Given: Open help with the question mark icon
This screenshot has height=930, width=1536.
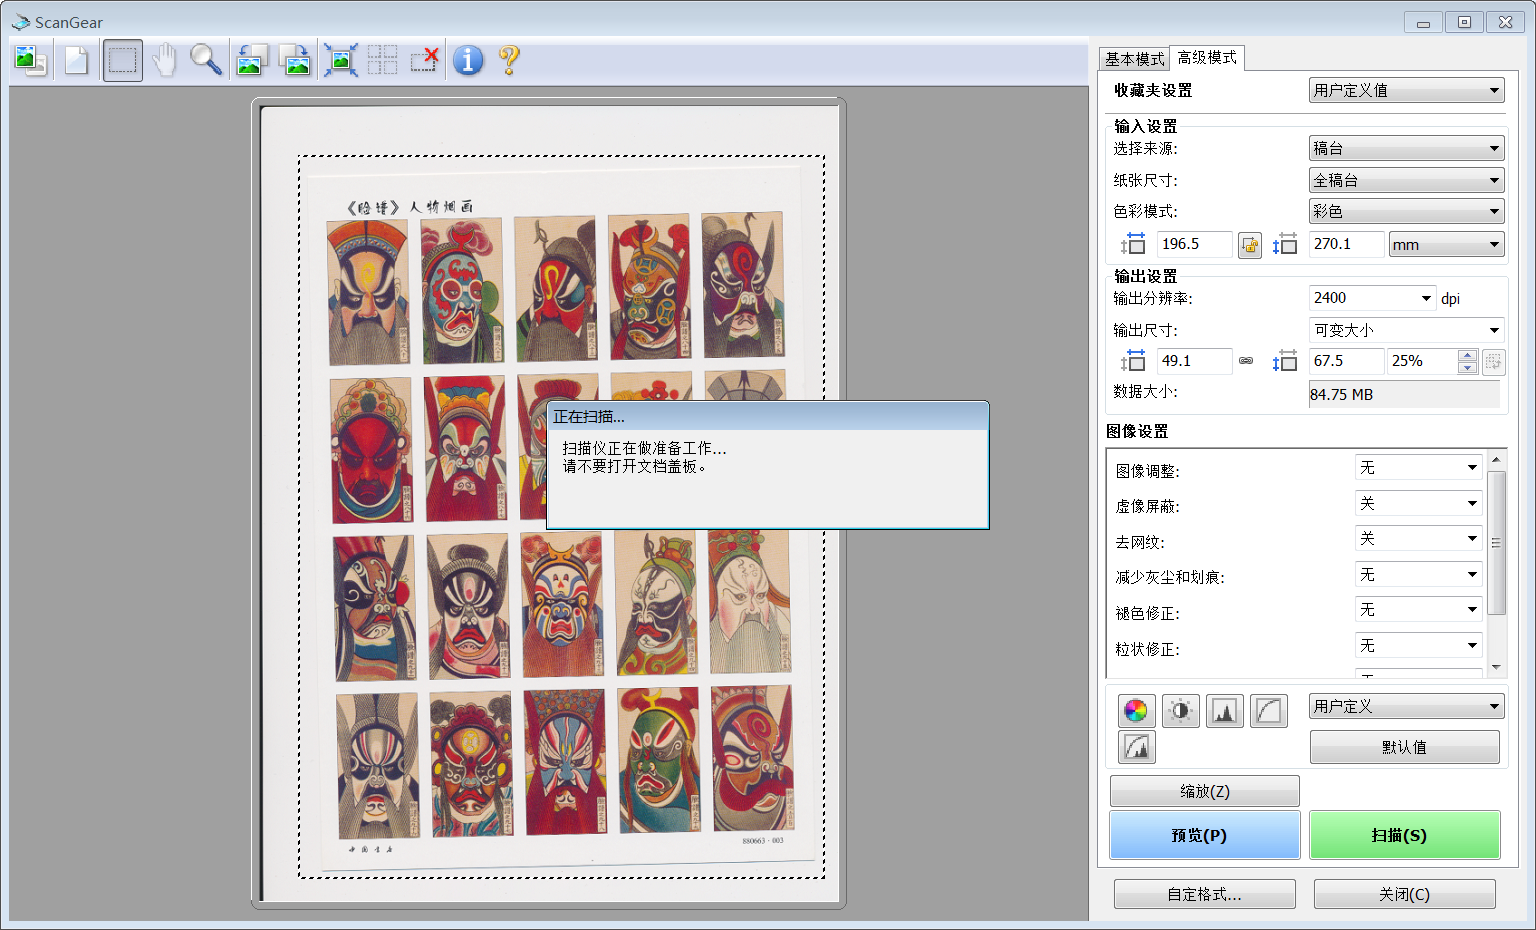Looking at the screenshot, I should click(509, 61).
